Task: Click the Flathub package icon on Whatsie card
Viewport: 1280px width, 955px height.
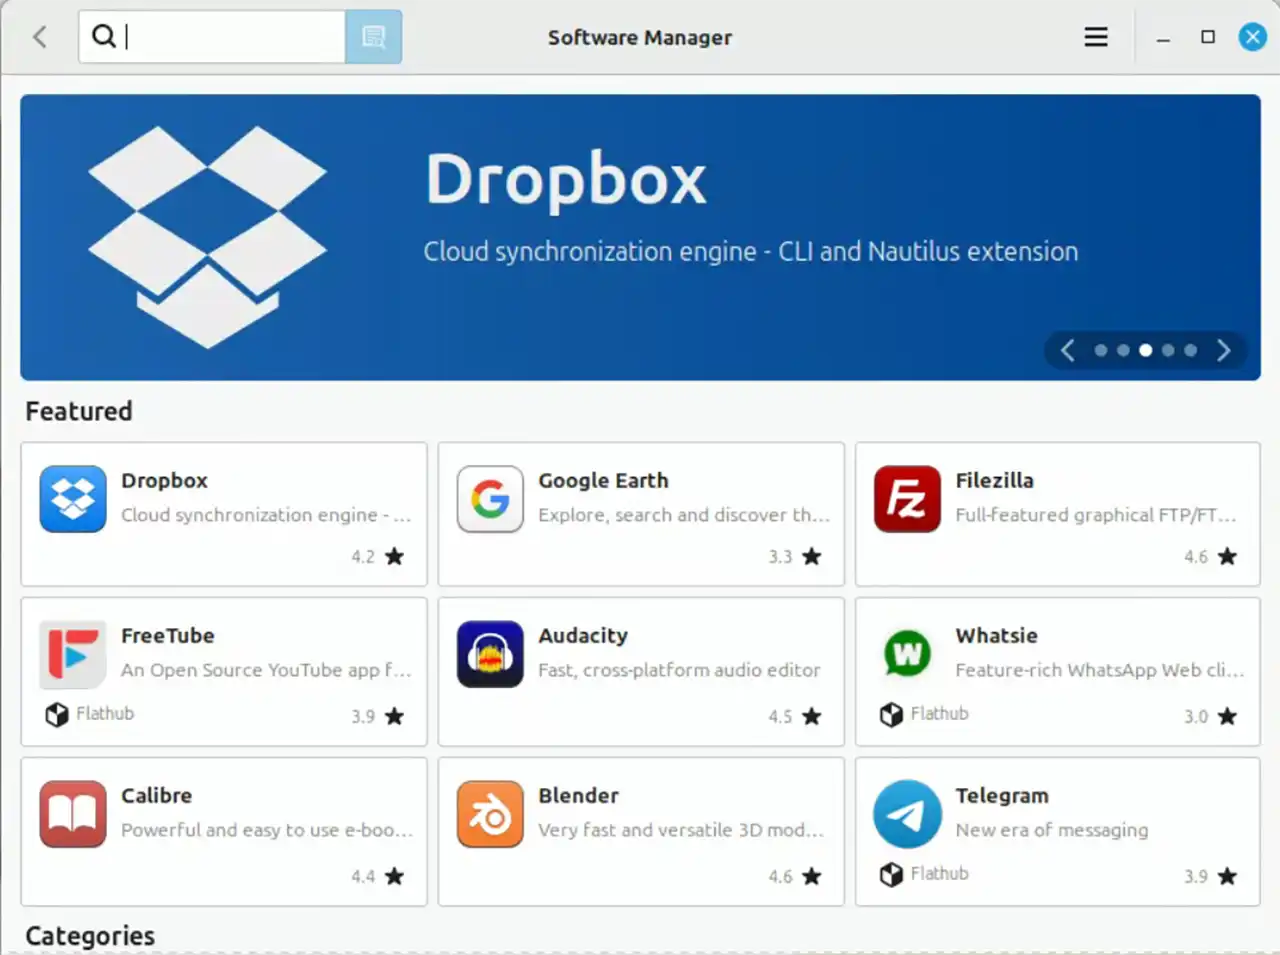Action: [891, 714]
